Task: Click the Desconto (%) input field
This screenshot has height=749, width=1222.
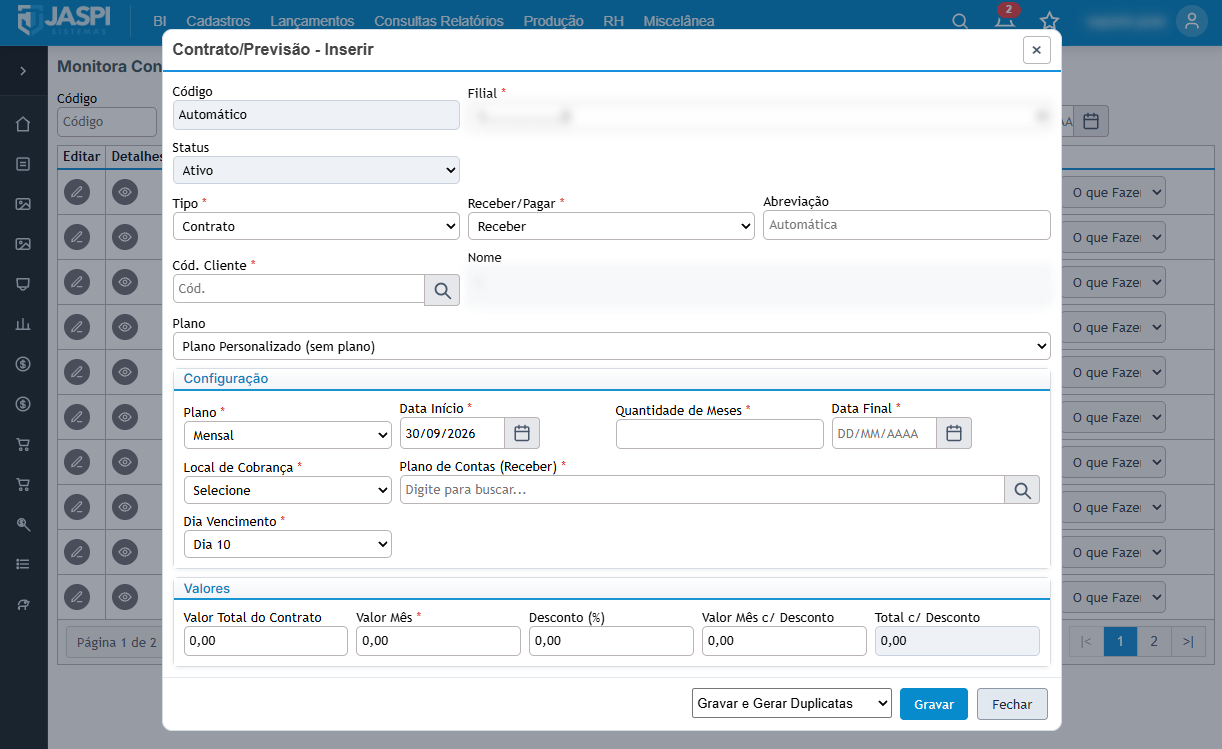Action: pyautogui.click(x=611, y=641)
